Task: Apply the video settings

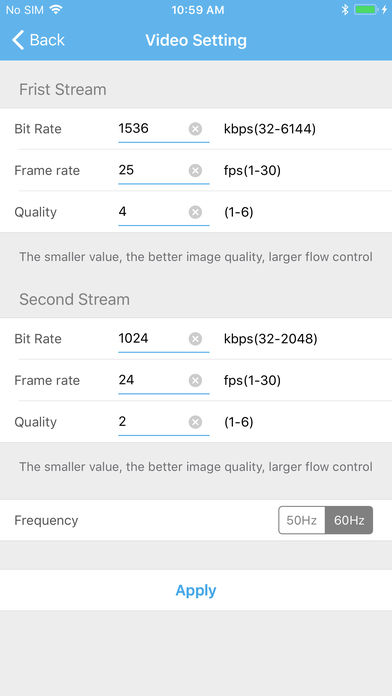Action: pos(196,590)
